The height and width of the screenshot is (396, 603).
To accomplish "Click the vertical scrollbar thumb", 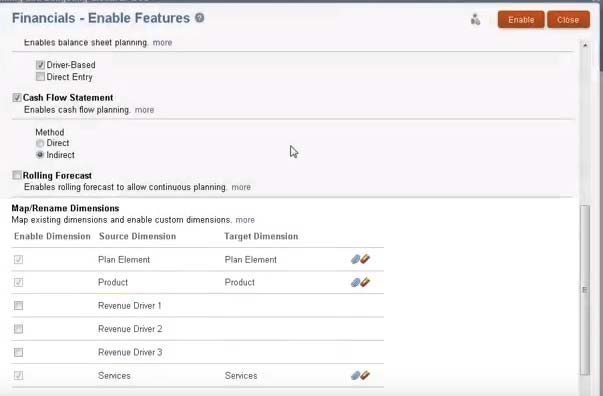I will [x=585, y=290].
